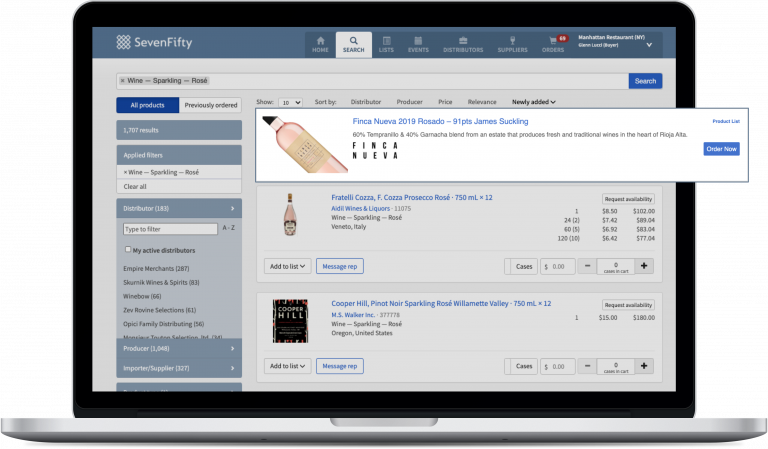
Task: Open Add to list dropdown for Fratelli Cozza
Action: pos(288,266)
